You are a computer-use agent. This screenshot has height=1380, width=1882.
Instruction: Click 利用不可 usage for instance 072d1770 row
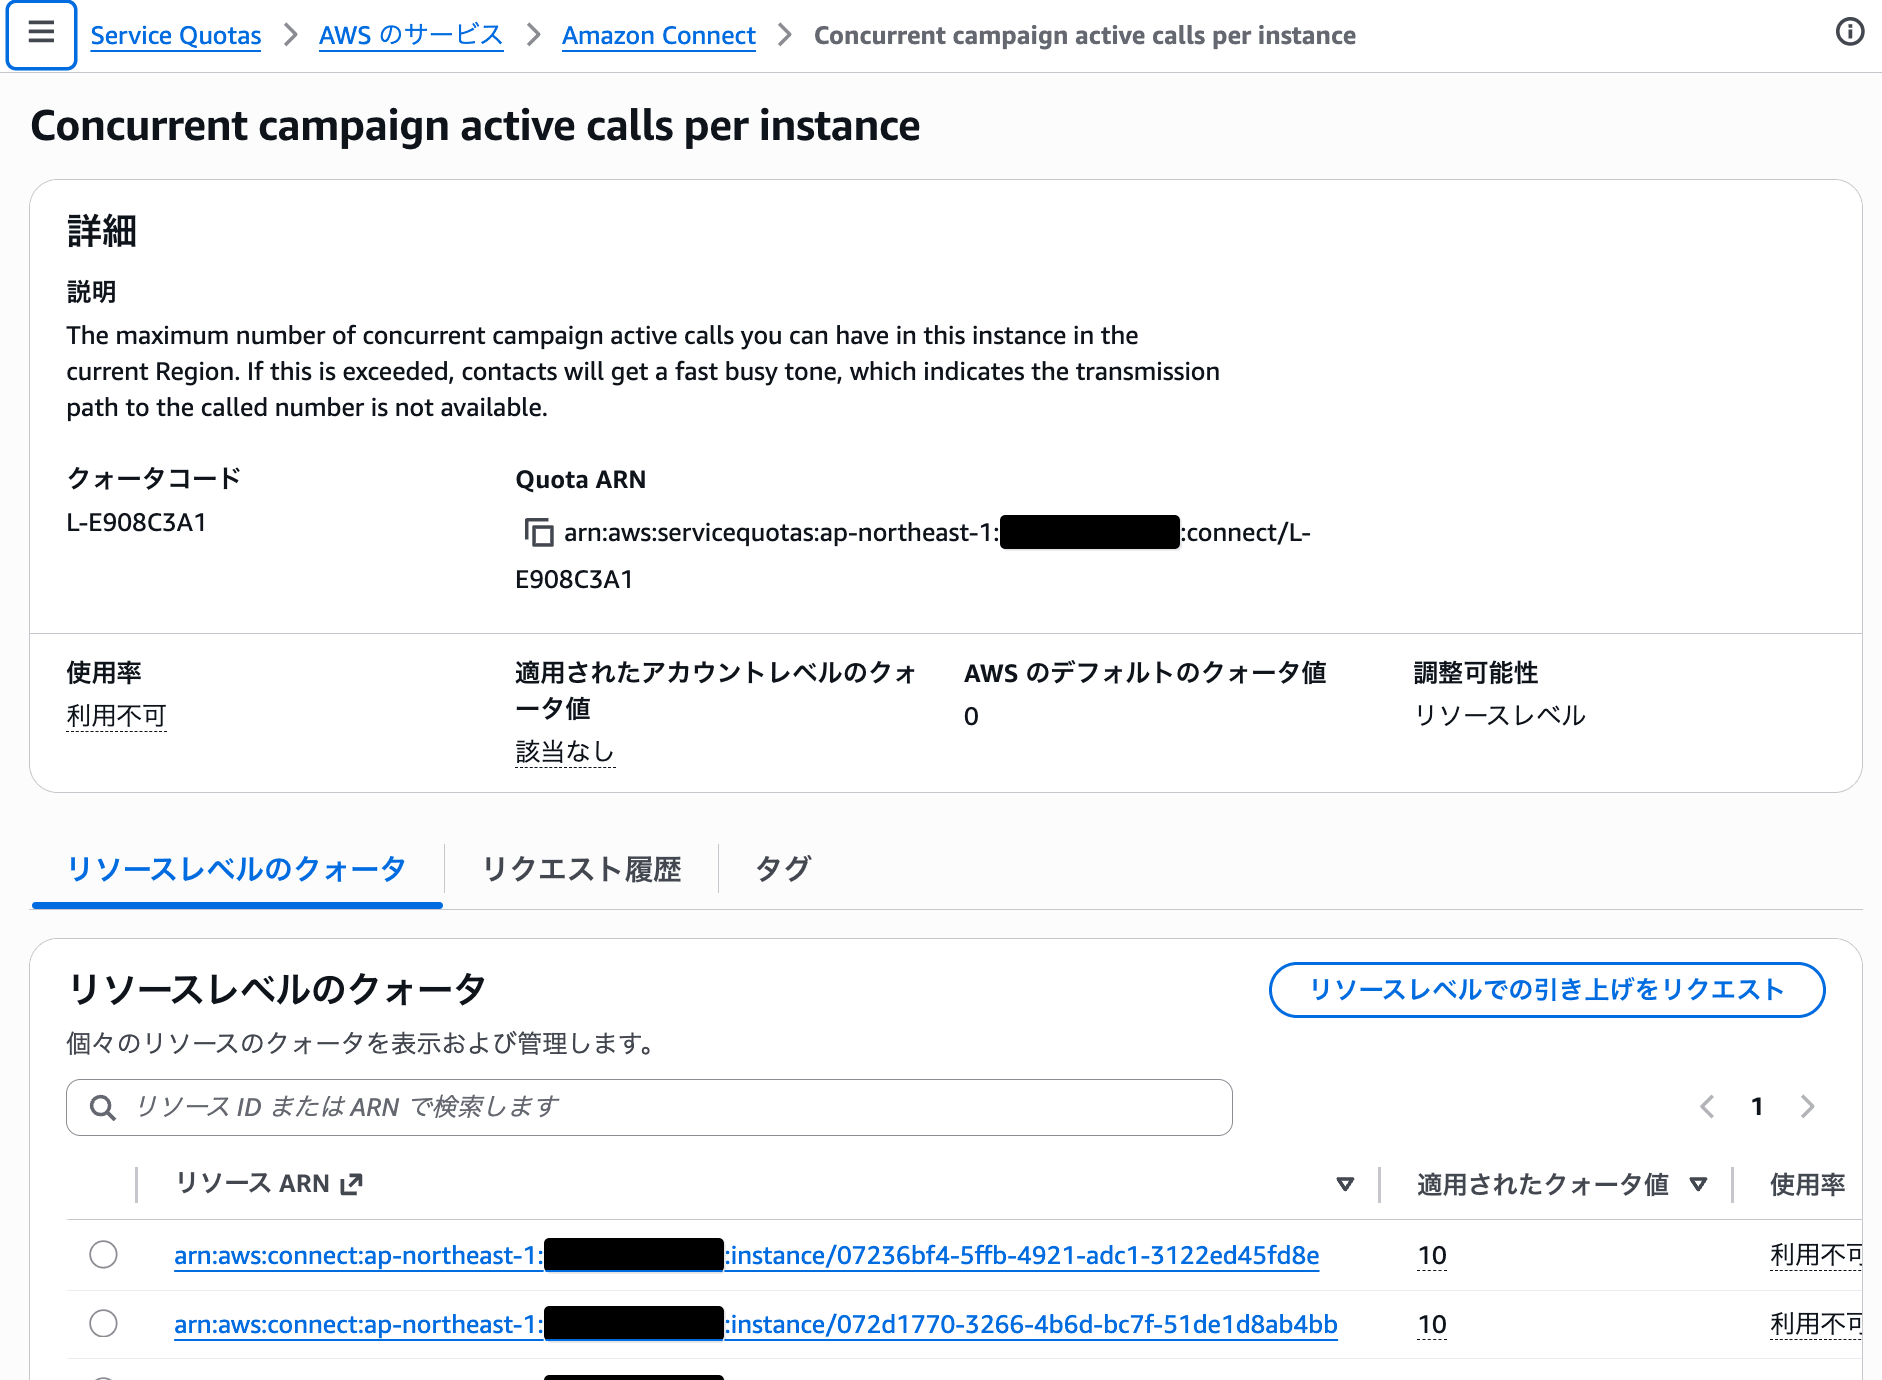click(x=1816, y=1324)
